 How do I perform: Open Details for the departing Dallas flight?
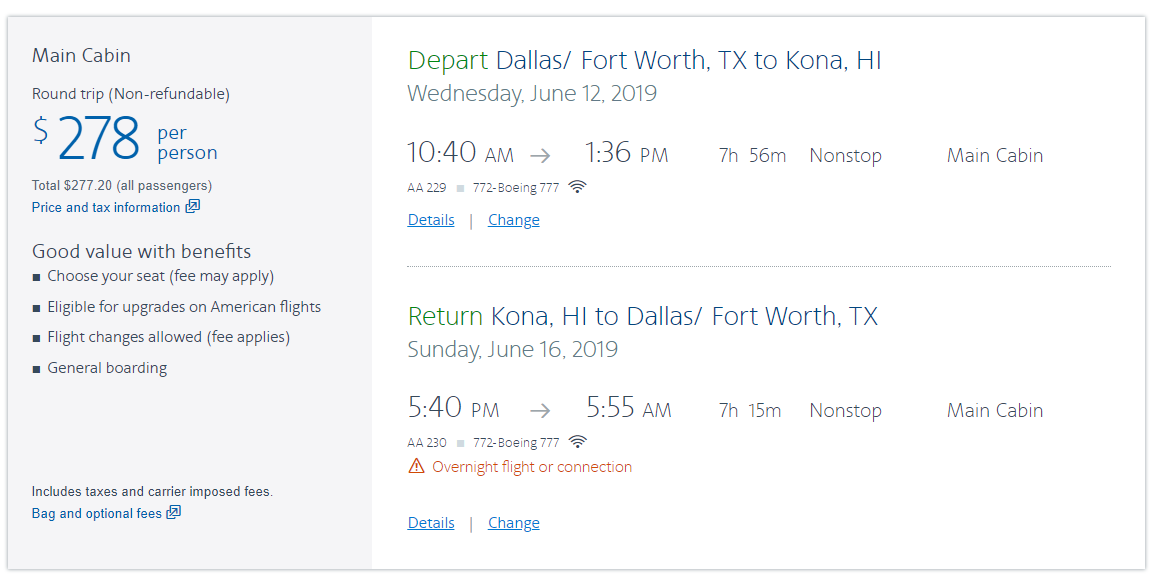click(431, 220)
